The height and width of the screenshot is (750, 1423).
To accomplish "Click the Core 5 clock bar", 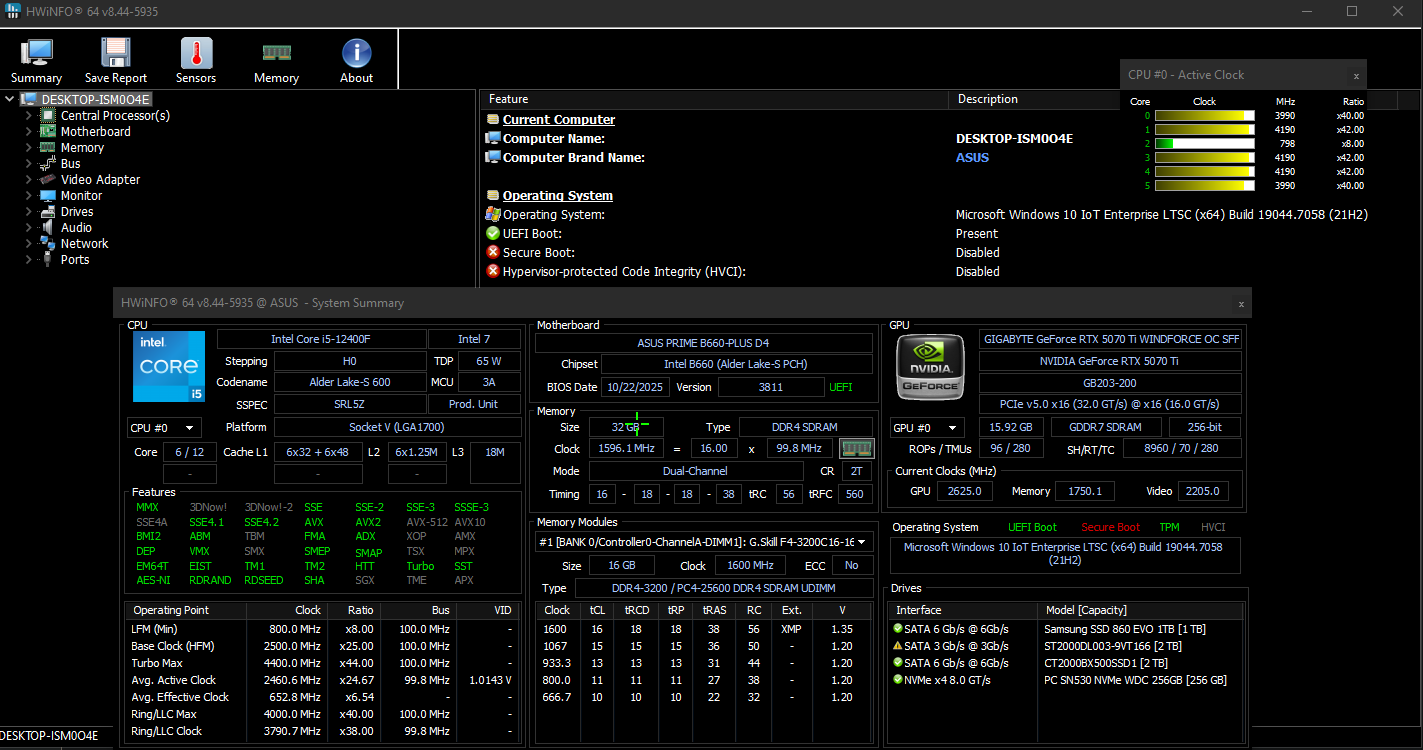I will [1205, 185].
